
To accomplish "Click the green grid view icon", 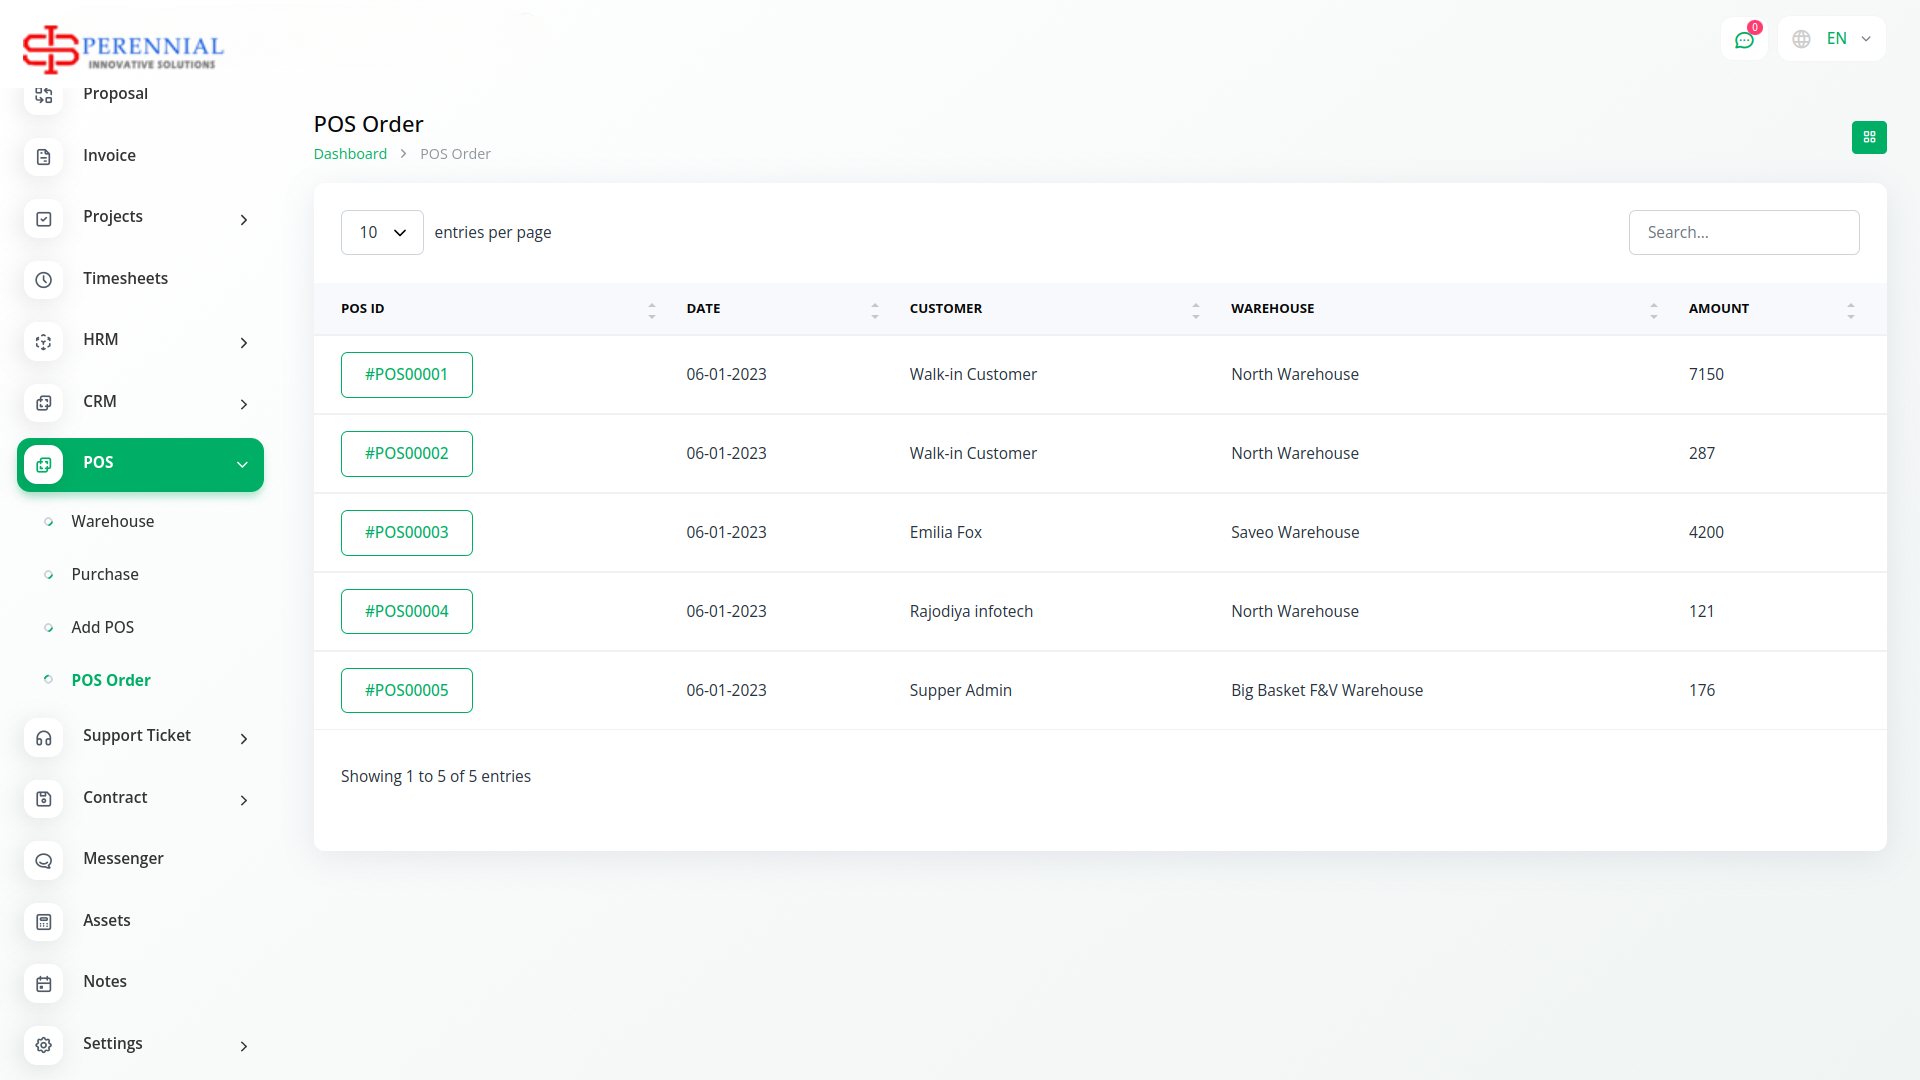I will point(1868,137).
